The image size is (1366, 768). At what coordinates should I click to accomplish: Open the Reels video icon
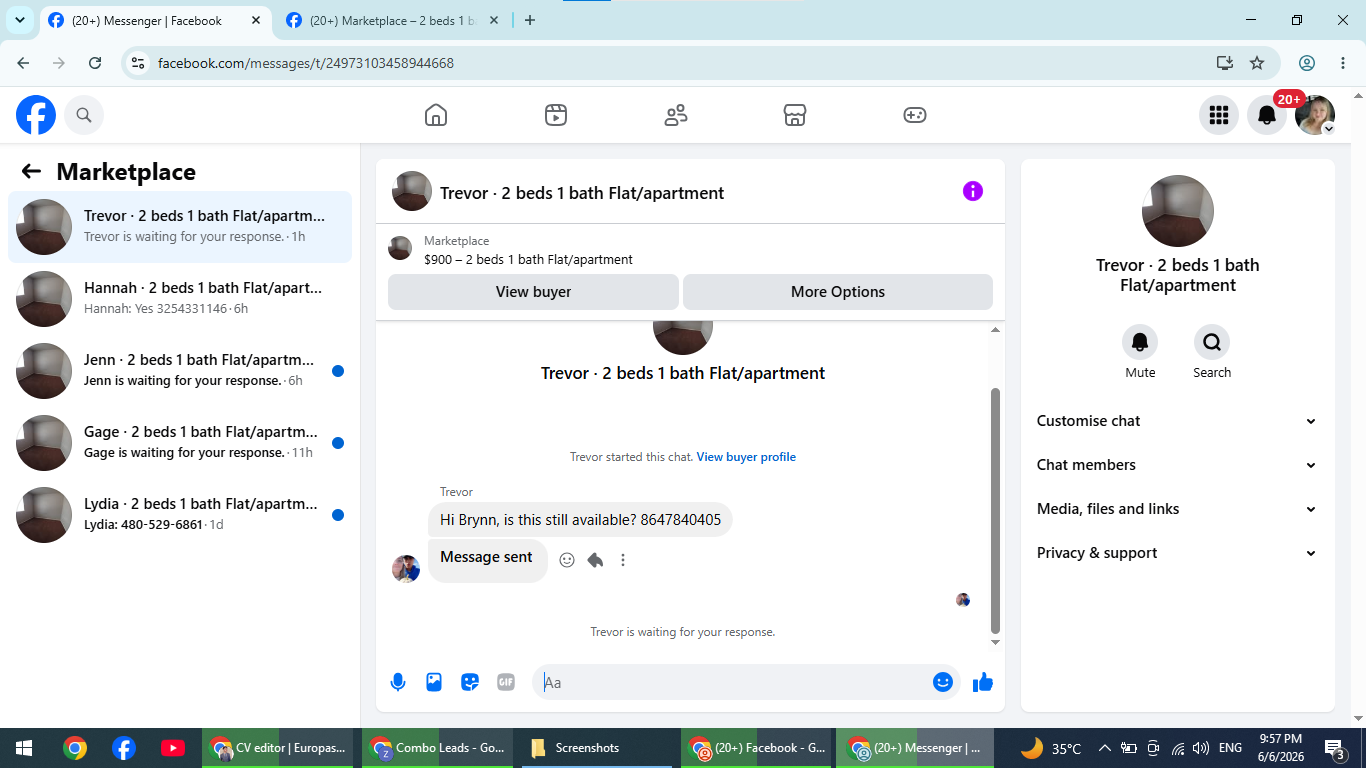(x=556, y=115)
